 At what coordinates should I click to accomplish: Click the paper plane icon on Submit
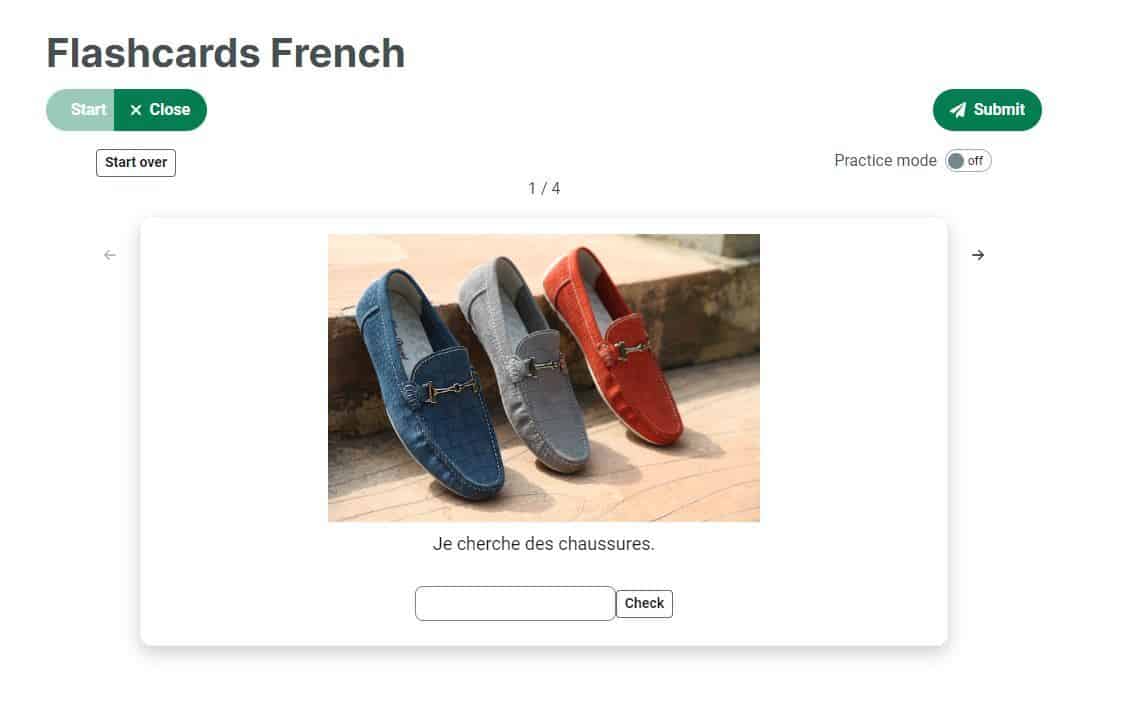(x=957, y=110)
